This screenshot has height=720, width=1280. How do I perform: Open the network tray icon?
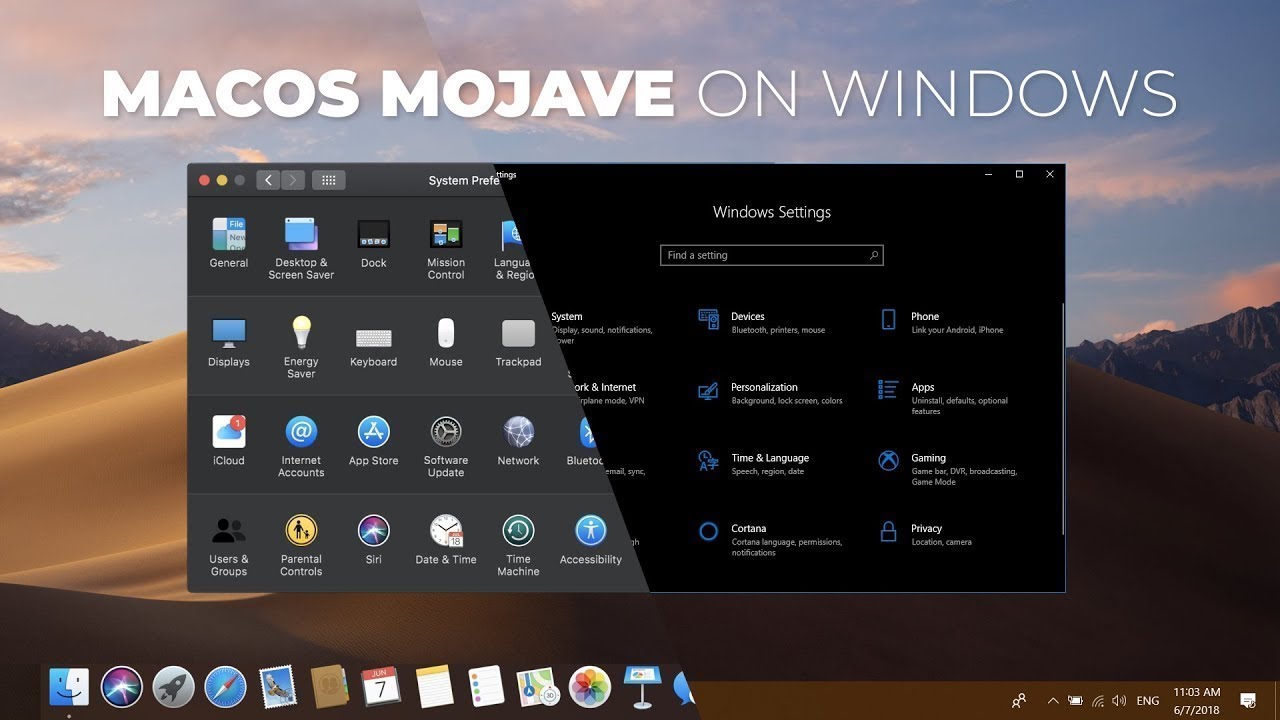pyautogui.click(x=1098, y=700)
